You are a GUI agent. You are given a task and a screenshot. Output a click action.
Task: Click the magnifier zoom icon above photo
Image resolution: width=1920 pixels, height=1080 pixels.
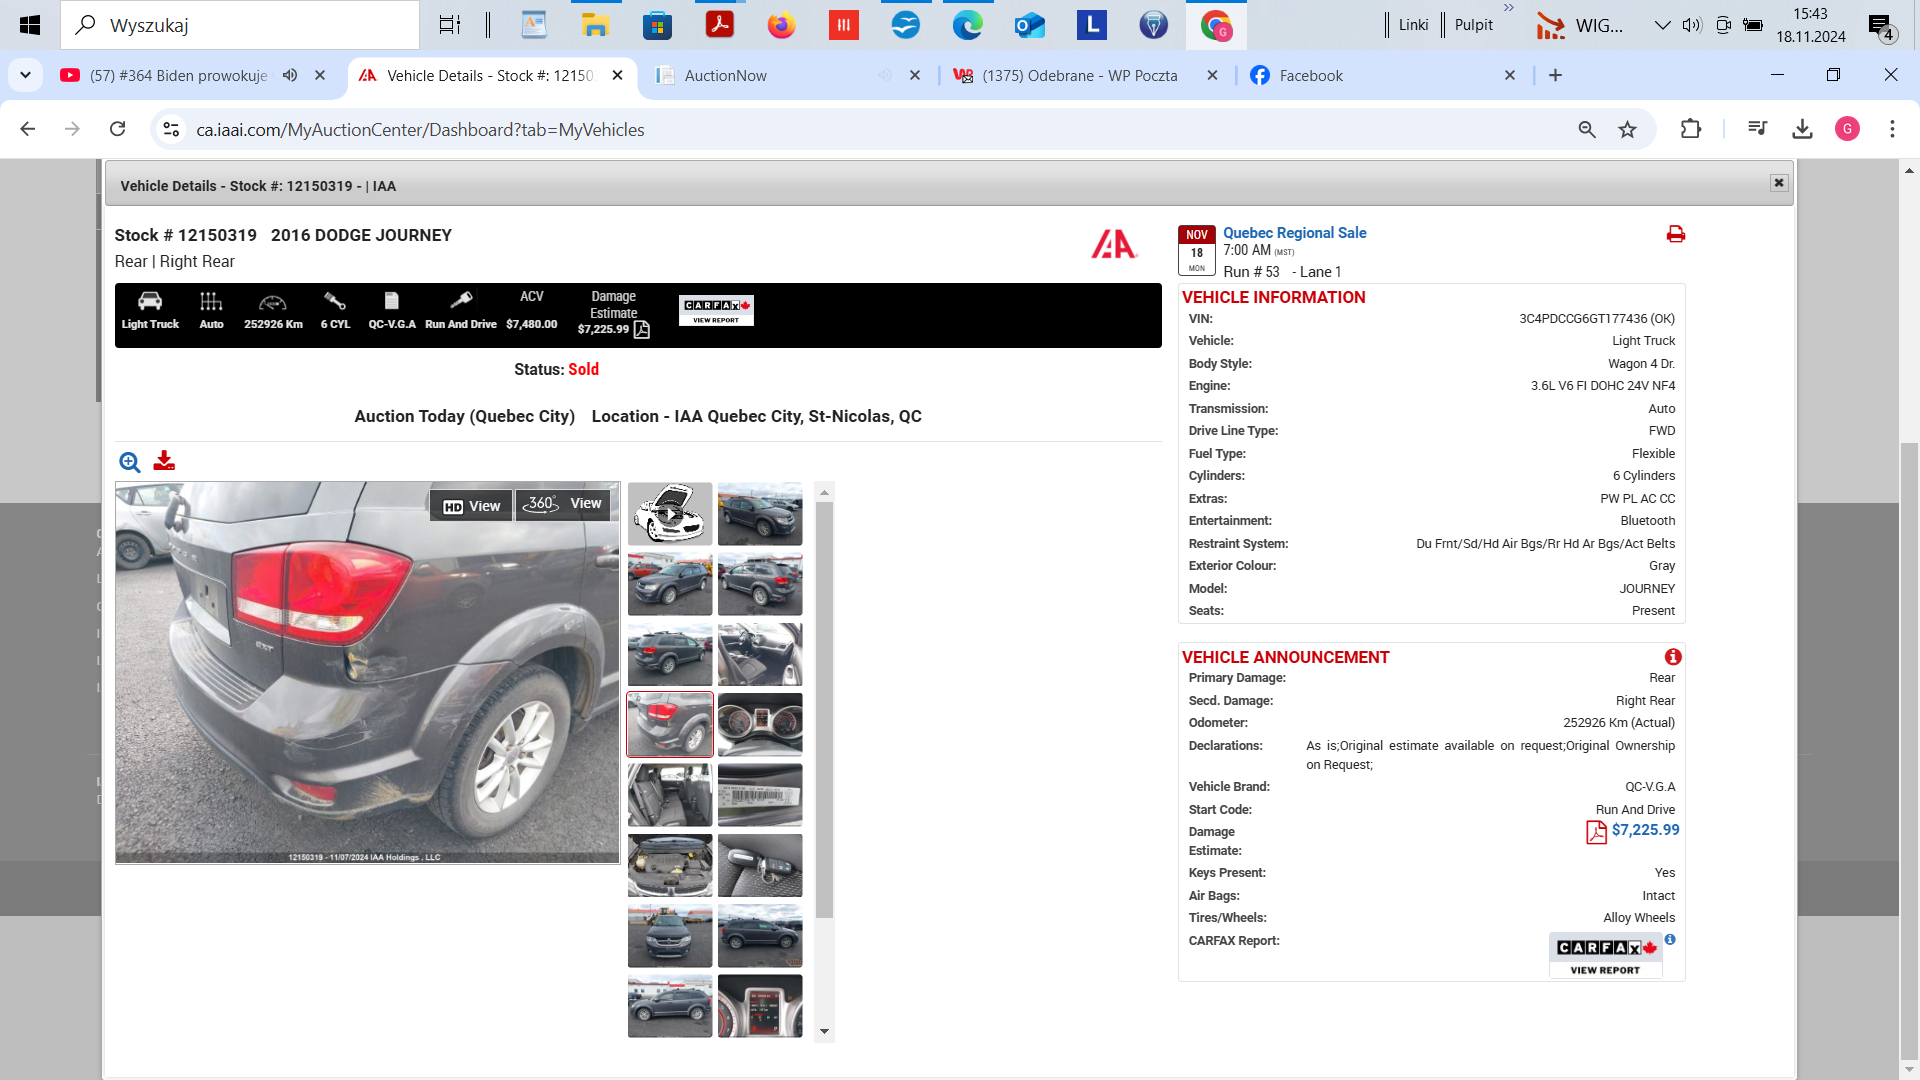(x=130, y=462)
